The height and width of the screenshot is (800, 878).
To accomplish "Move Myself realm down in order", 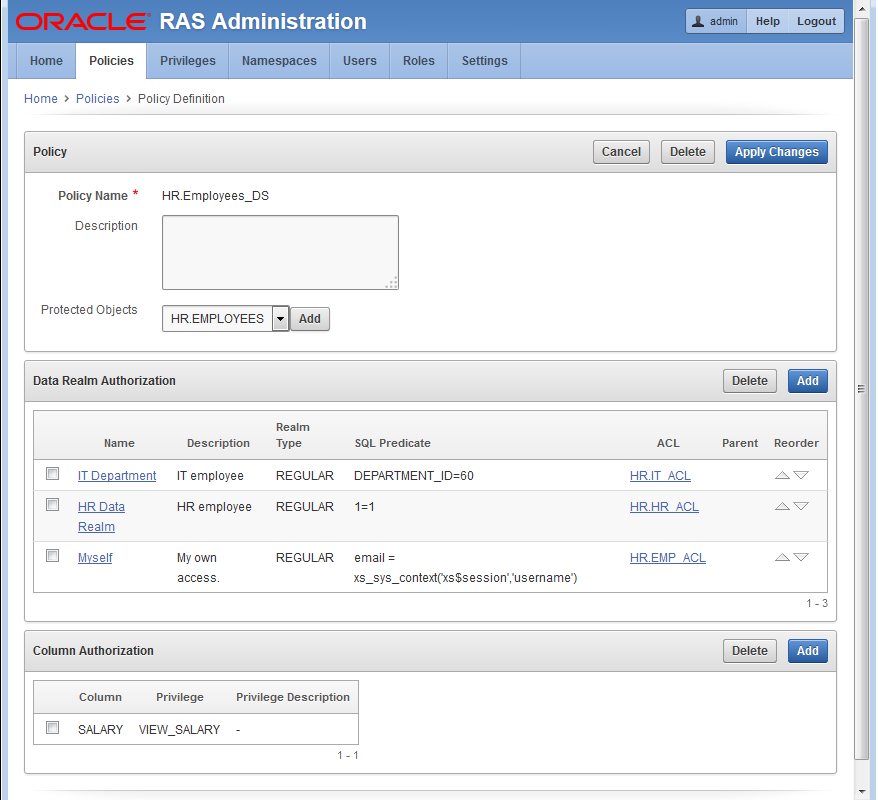I will point(801,558).
